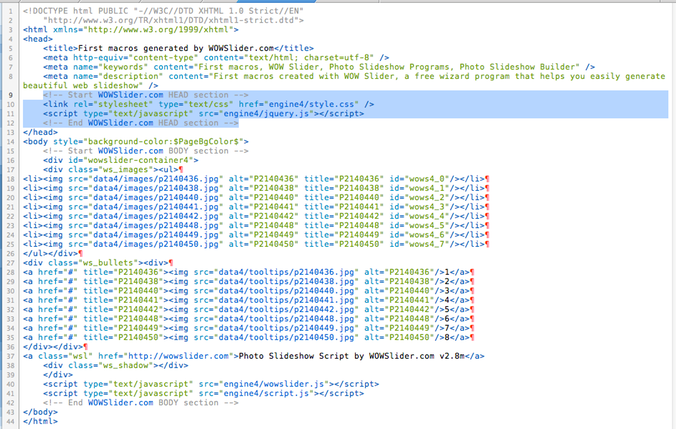Click the body style $PageBgColor$ line
This screenshot has height=429, width=676.
point(136,142)
